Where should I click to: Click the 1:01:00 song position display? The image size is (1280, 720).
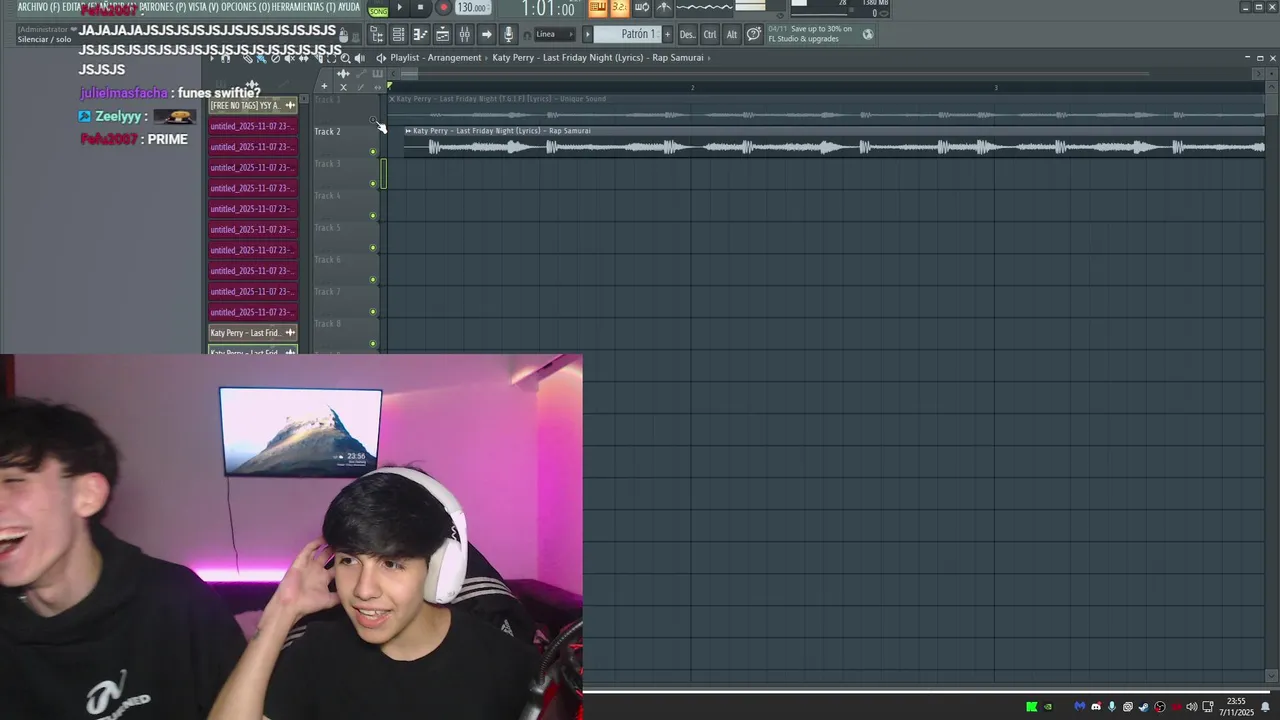coord(548,9)
